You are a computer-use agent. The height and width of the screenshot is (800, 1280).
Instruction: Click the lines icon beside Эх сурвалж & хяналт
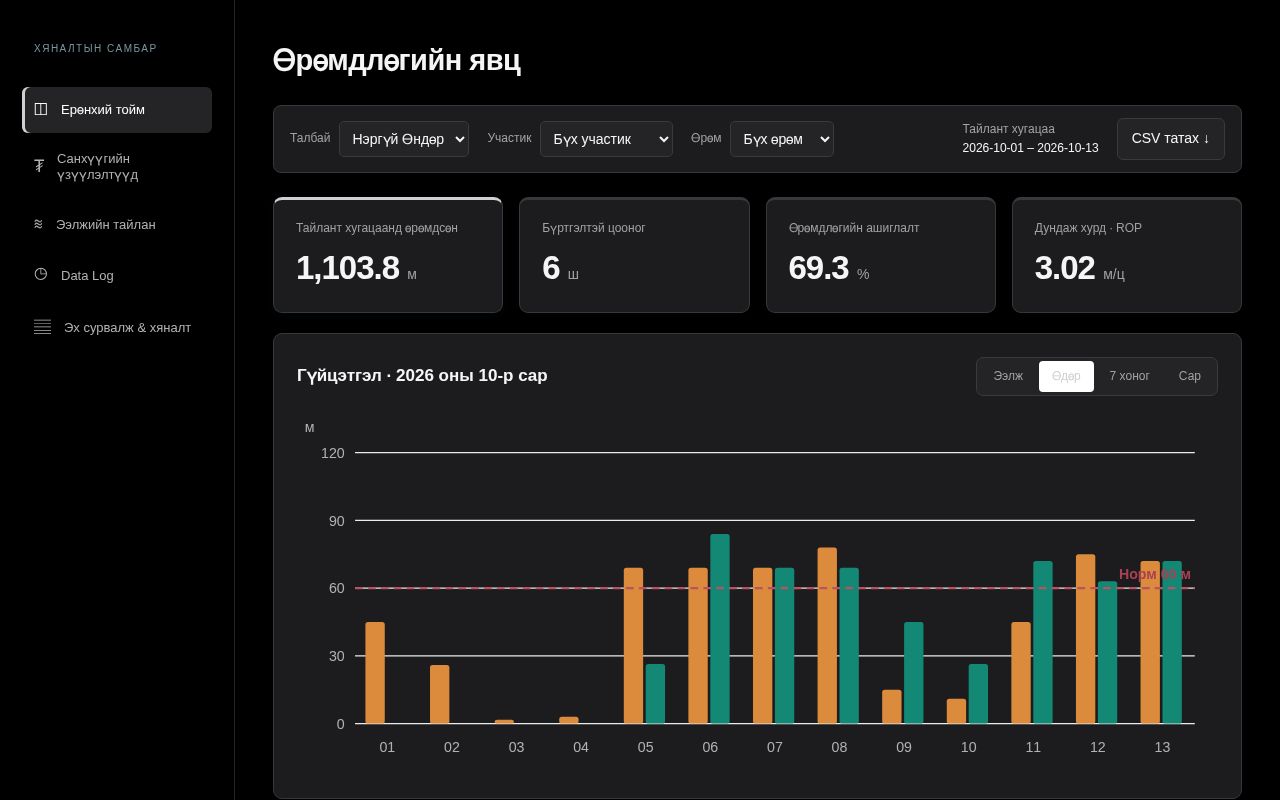click(42, 327)
